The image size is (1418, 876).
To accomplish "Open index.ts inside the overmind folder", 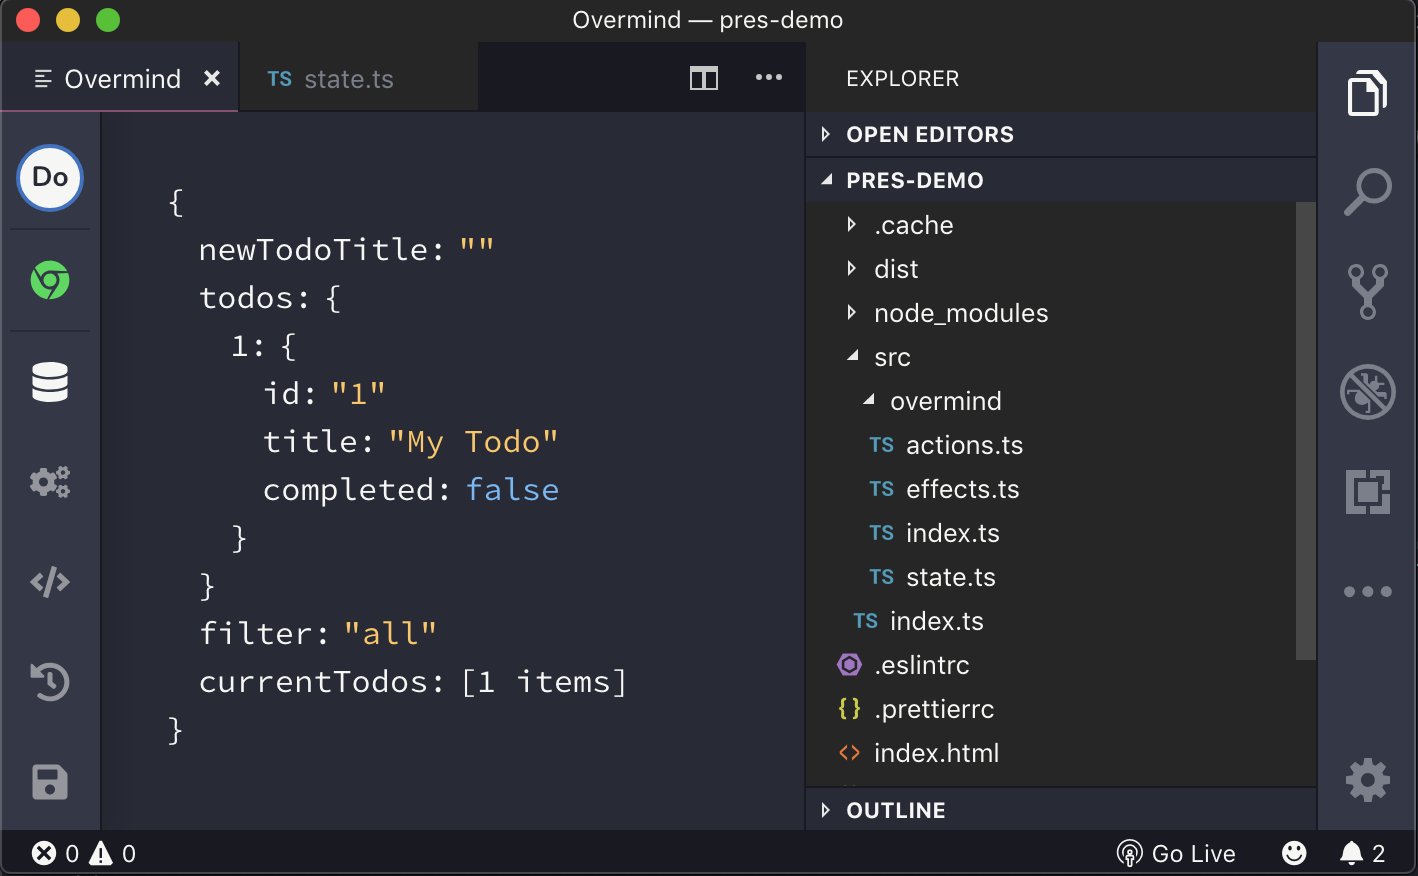I will 1051,533.
